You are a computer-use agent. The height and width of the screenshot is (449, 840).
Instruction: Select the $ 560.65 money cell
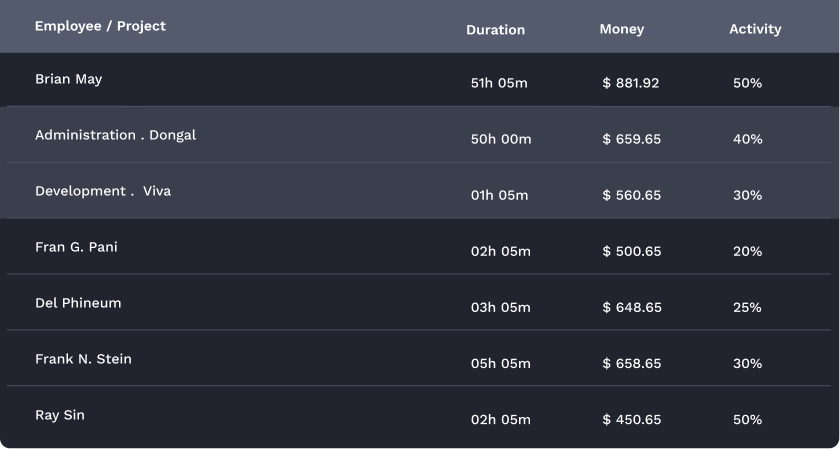pos(632,195)
